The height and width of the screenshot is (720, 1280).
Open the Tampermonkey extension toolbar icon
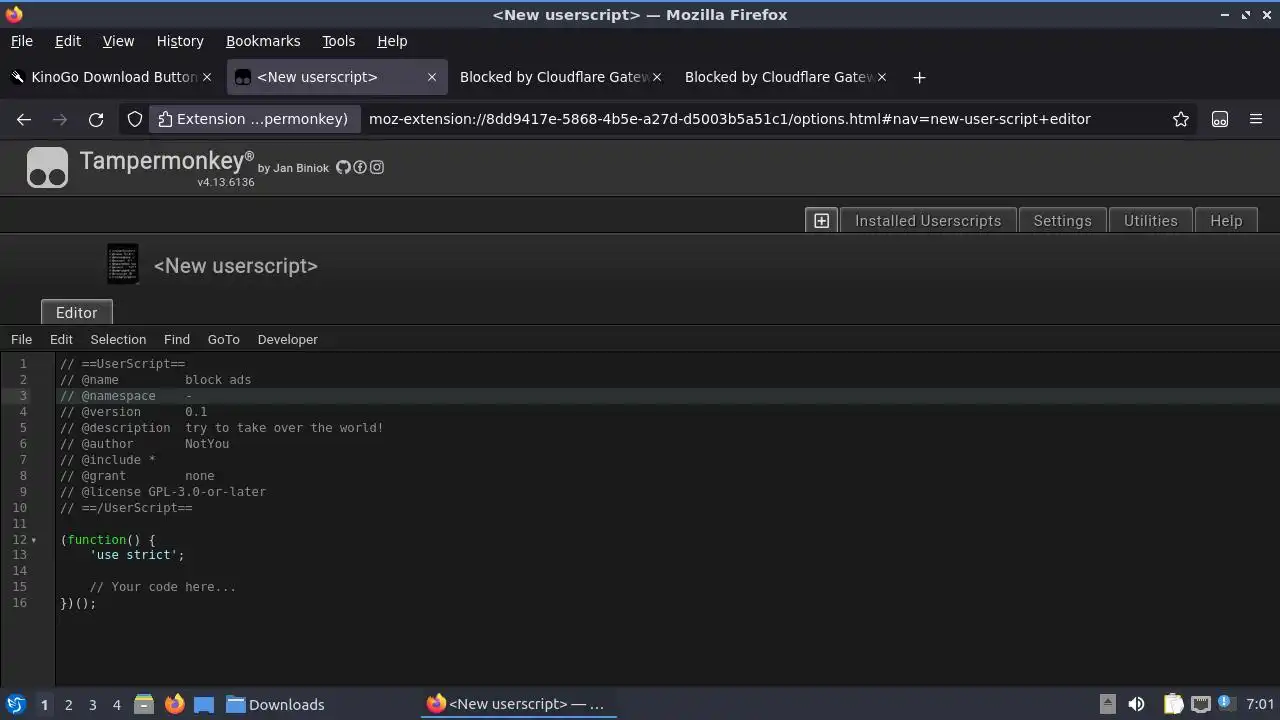[1220, 119]
